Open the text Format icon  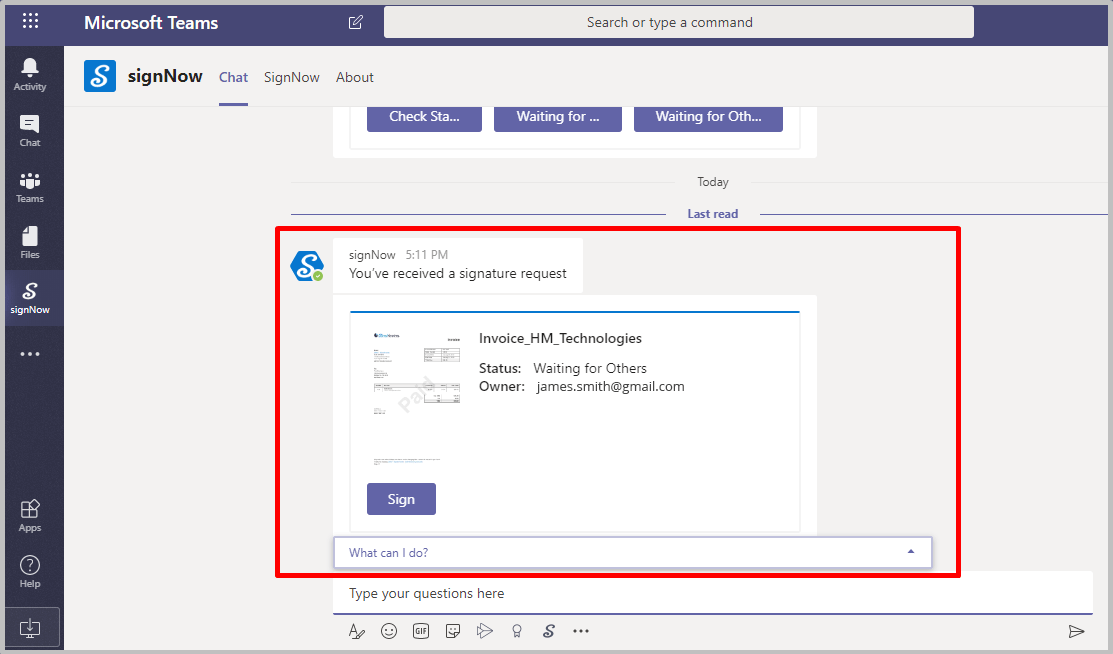[356, 631]
